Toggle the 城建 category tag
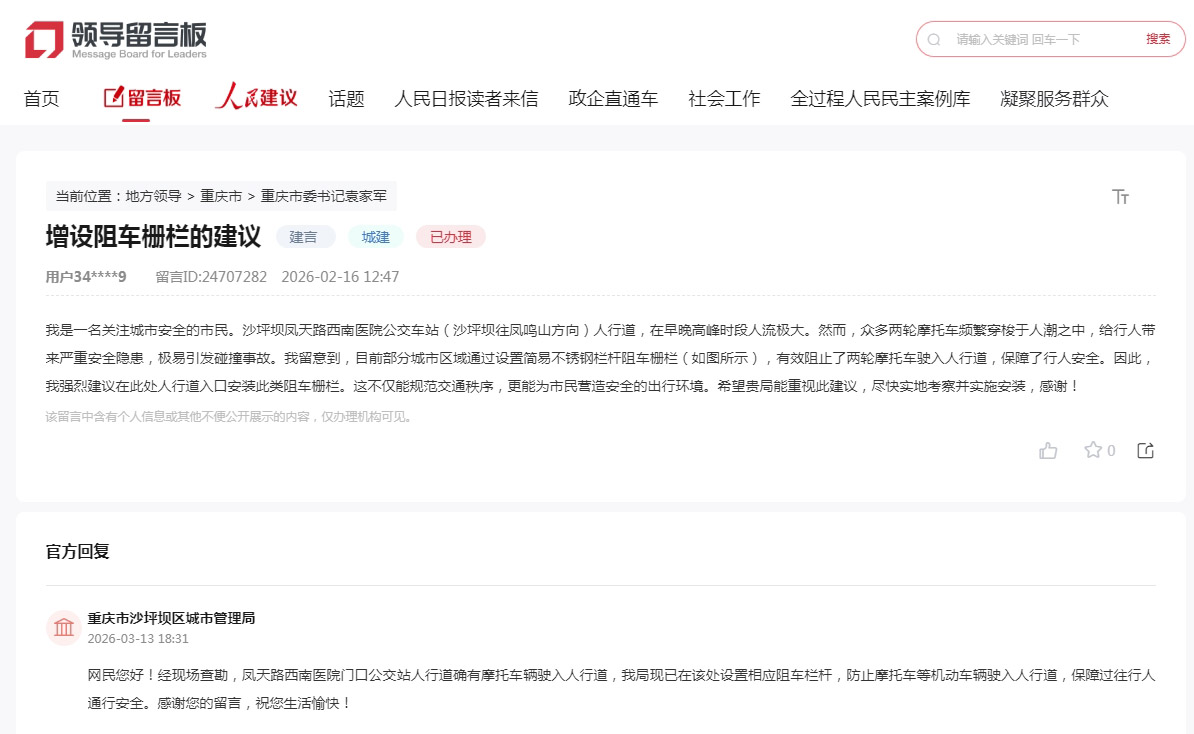The width and height of the screenshot is (1194, 734). tap(375, 237)
